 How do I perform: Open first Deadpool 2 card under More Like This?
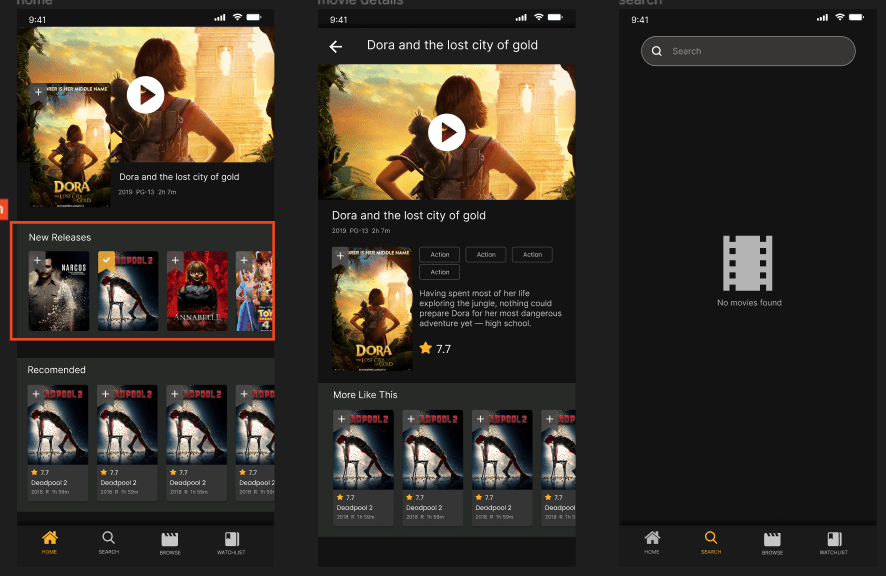pos(363,466)
